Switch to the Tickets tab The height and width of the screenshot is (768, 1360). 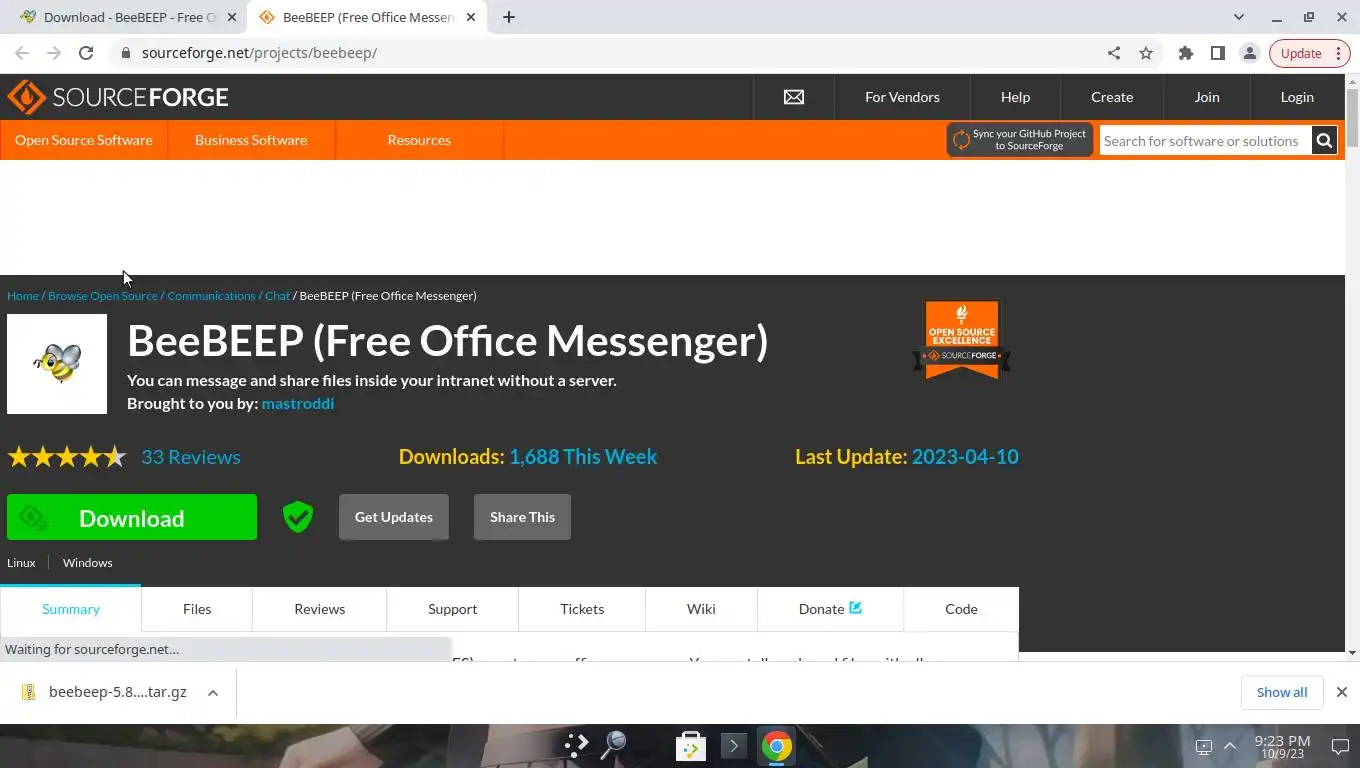[x=582, y=608]
